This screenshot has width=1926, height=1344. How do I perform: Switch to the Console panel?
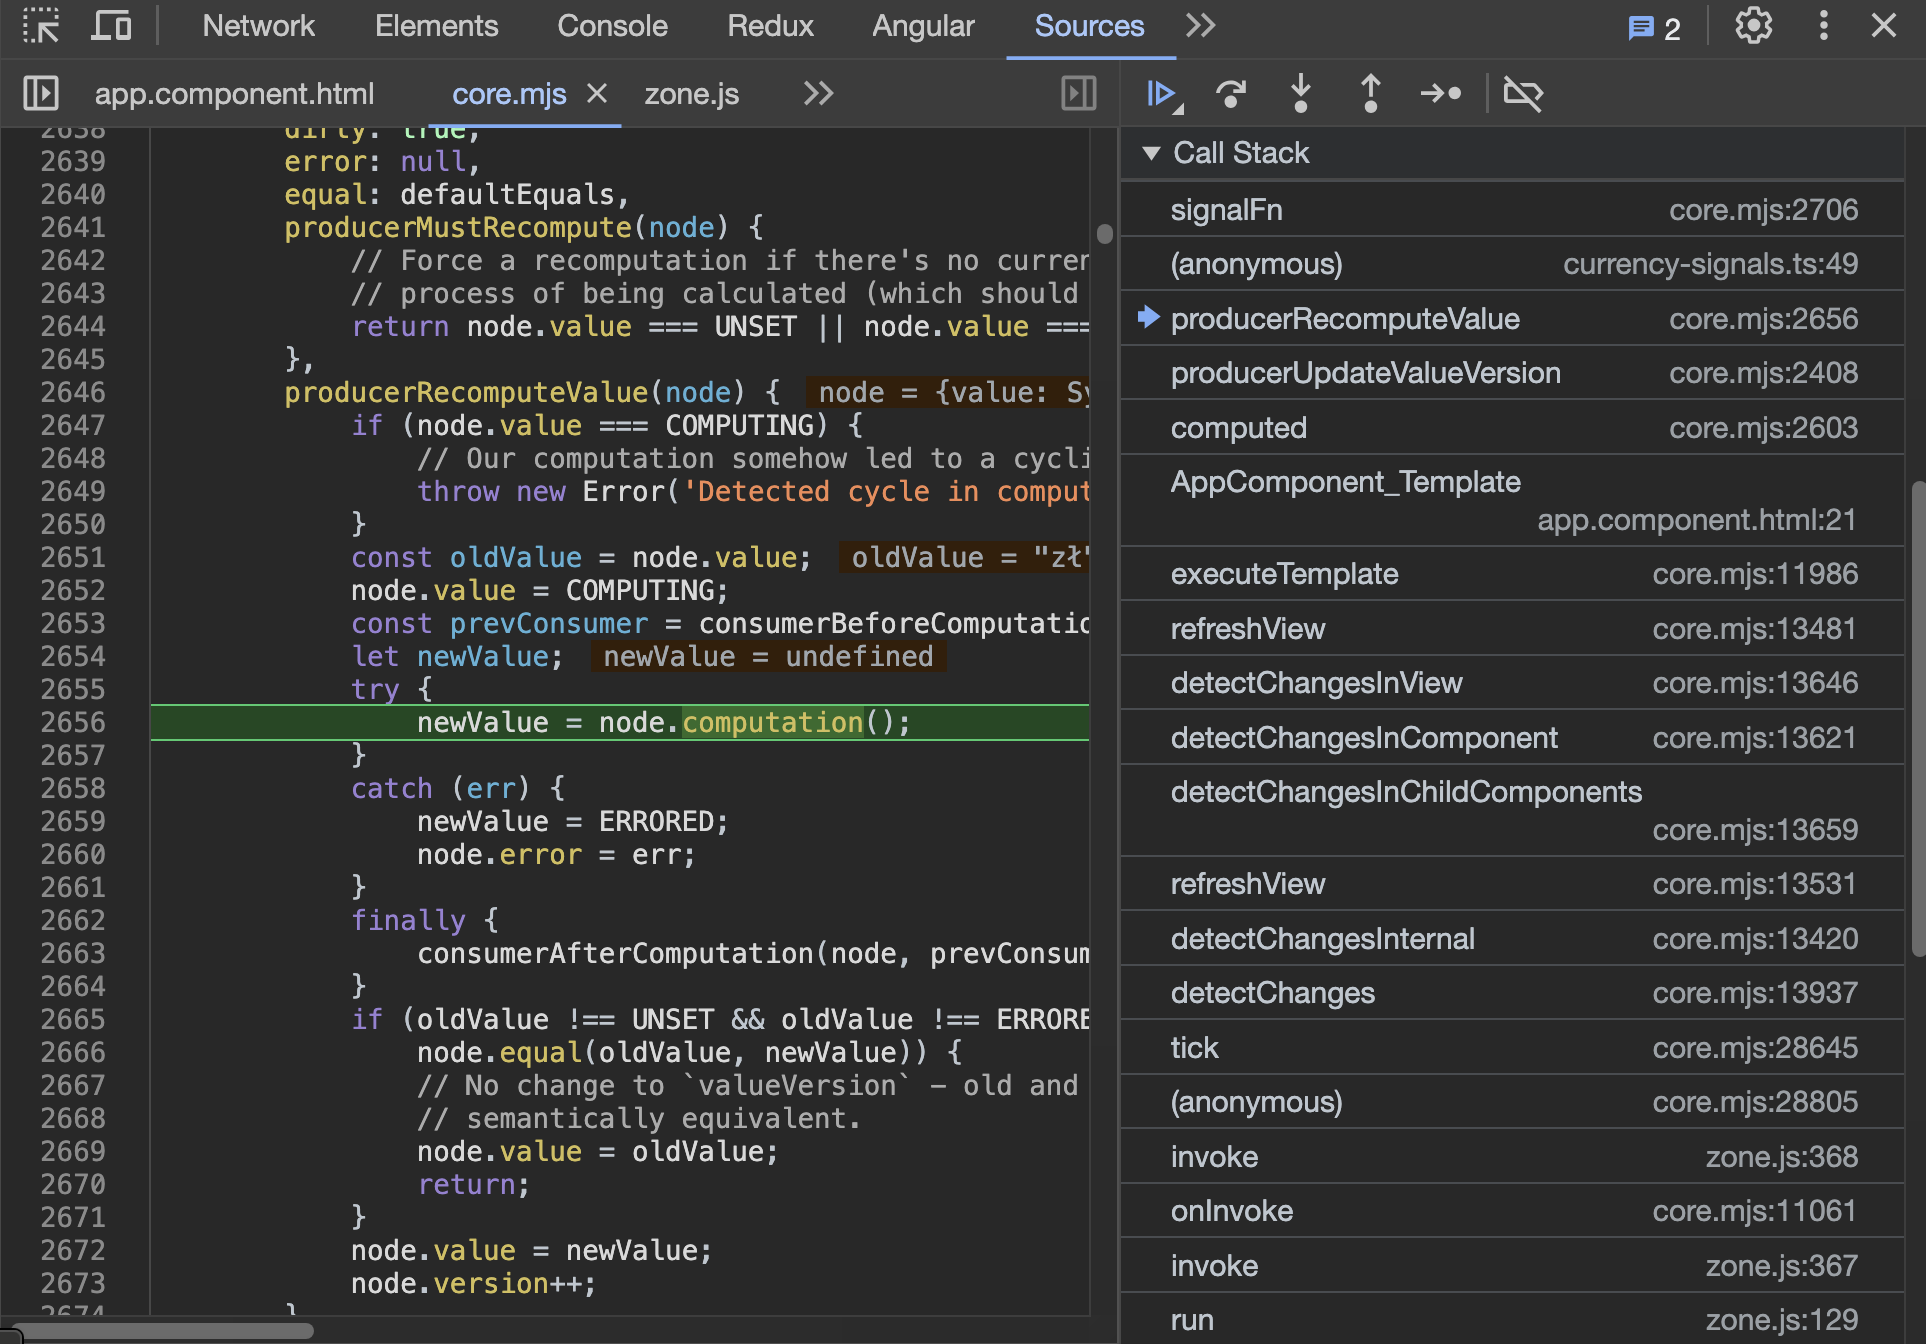tap(612, 26)
